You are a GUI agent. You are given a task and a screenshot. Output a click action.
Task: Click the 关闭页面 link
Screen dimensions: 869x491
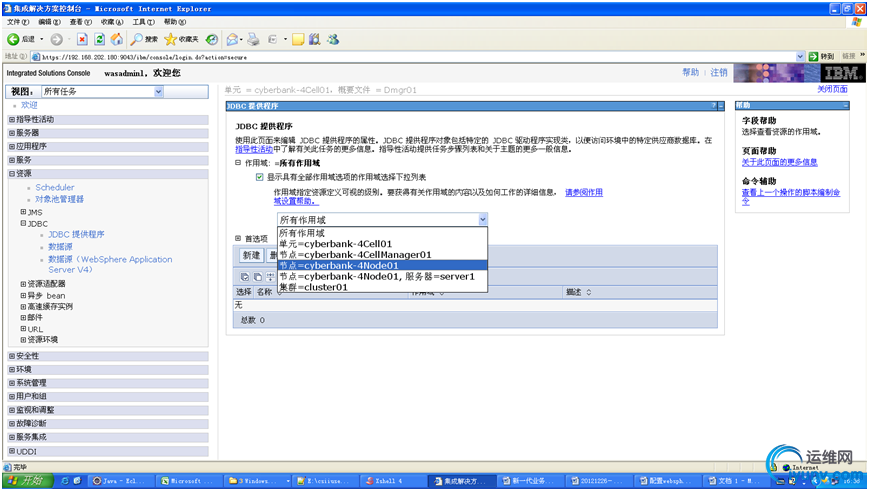pyautogui.click(x=832, y=89)
